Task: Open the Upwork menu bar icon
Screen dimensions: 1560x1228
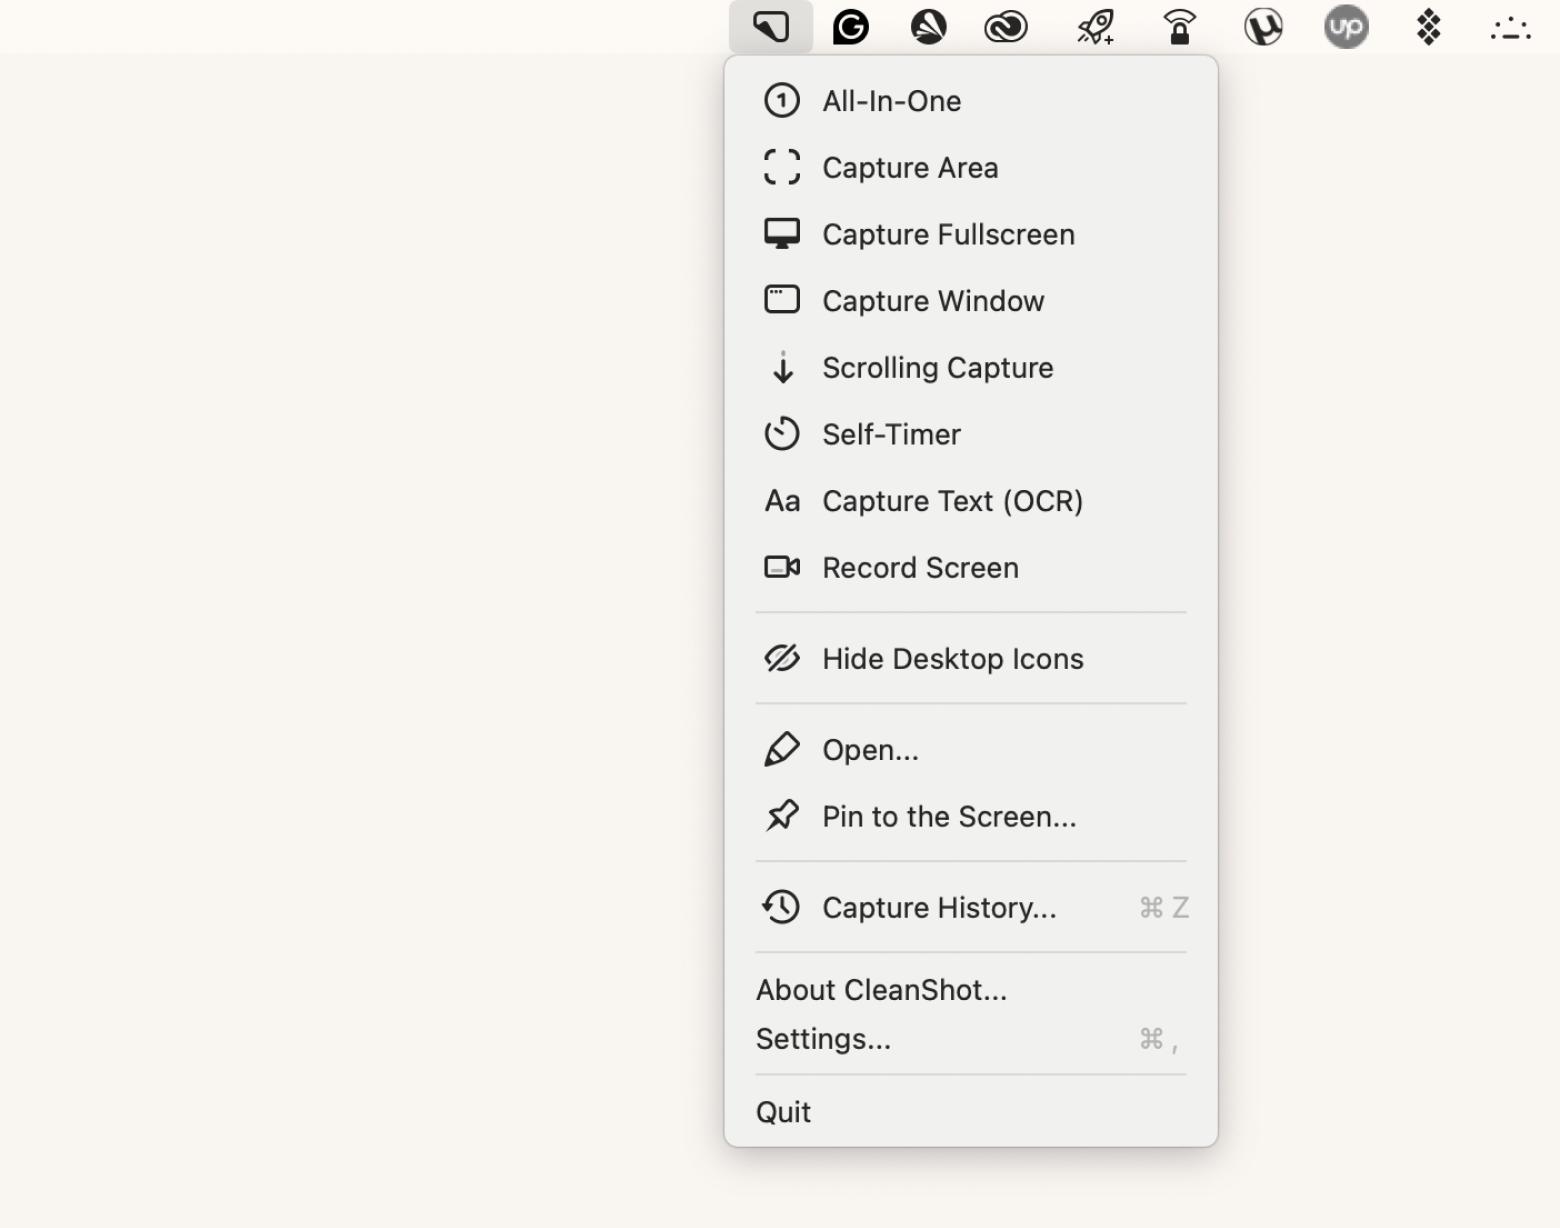Action: [1346, 27]
